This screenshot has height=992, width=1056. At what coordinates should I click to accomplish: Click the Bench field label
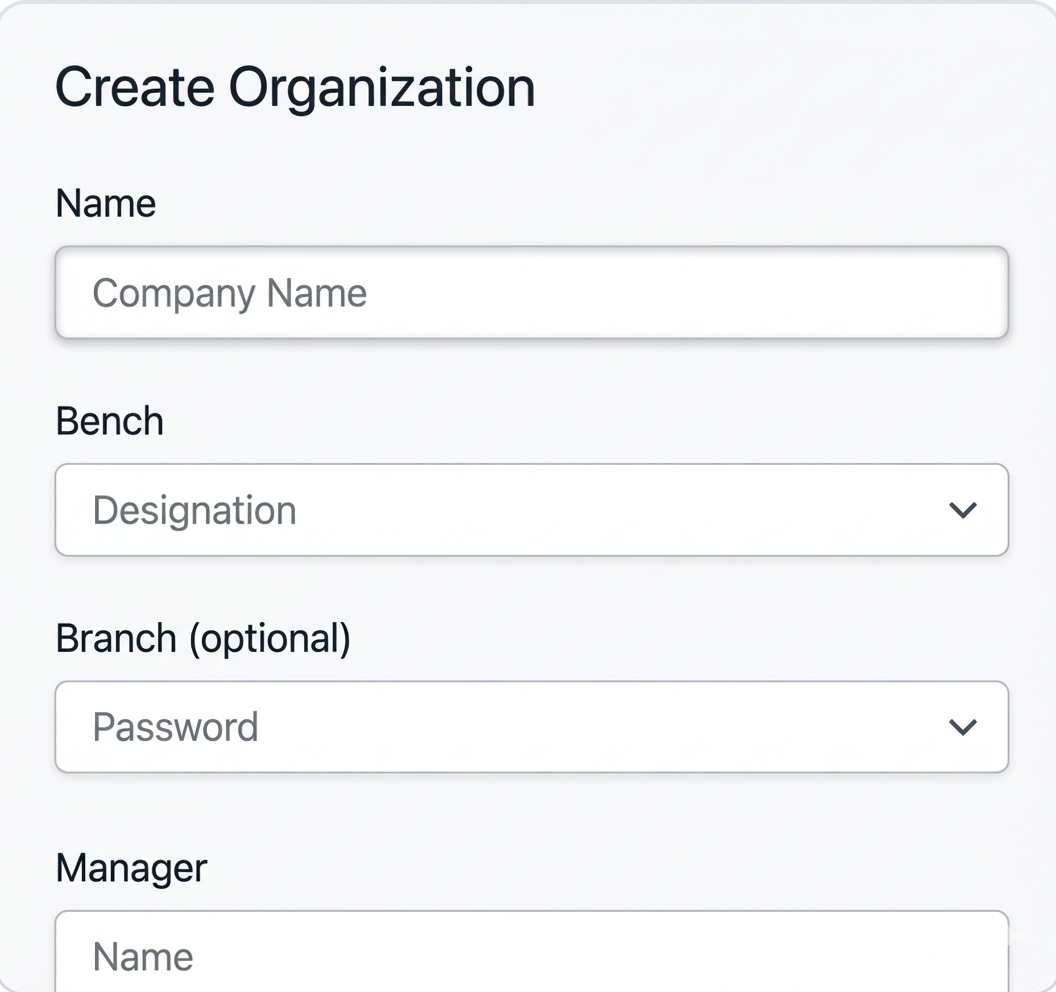tap(110, 421)
